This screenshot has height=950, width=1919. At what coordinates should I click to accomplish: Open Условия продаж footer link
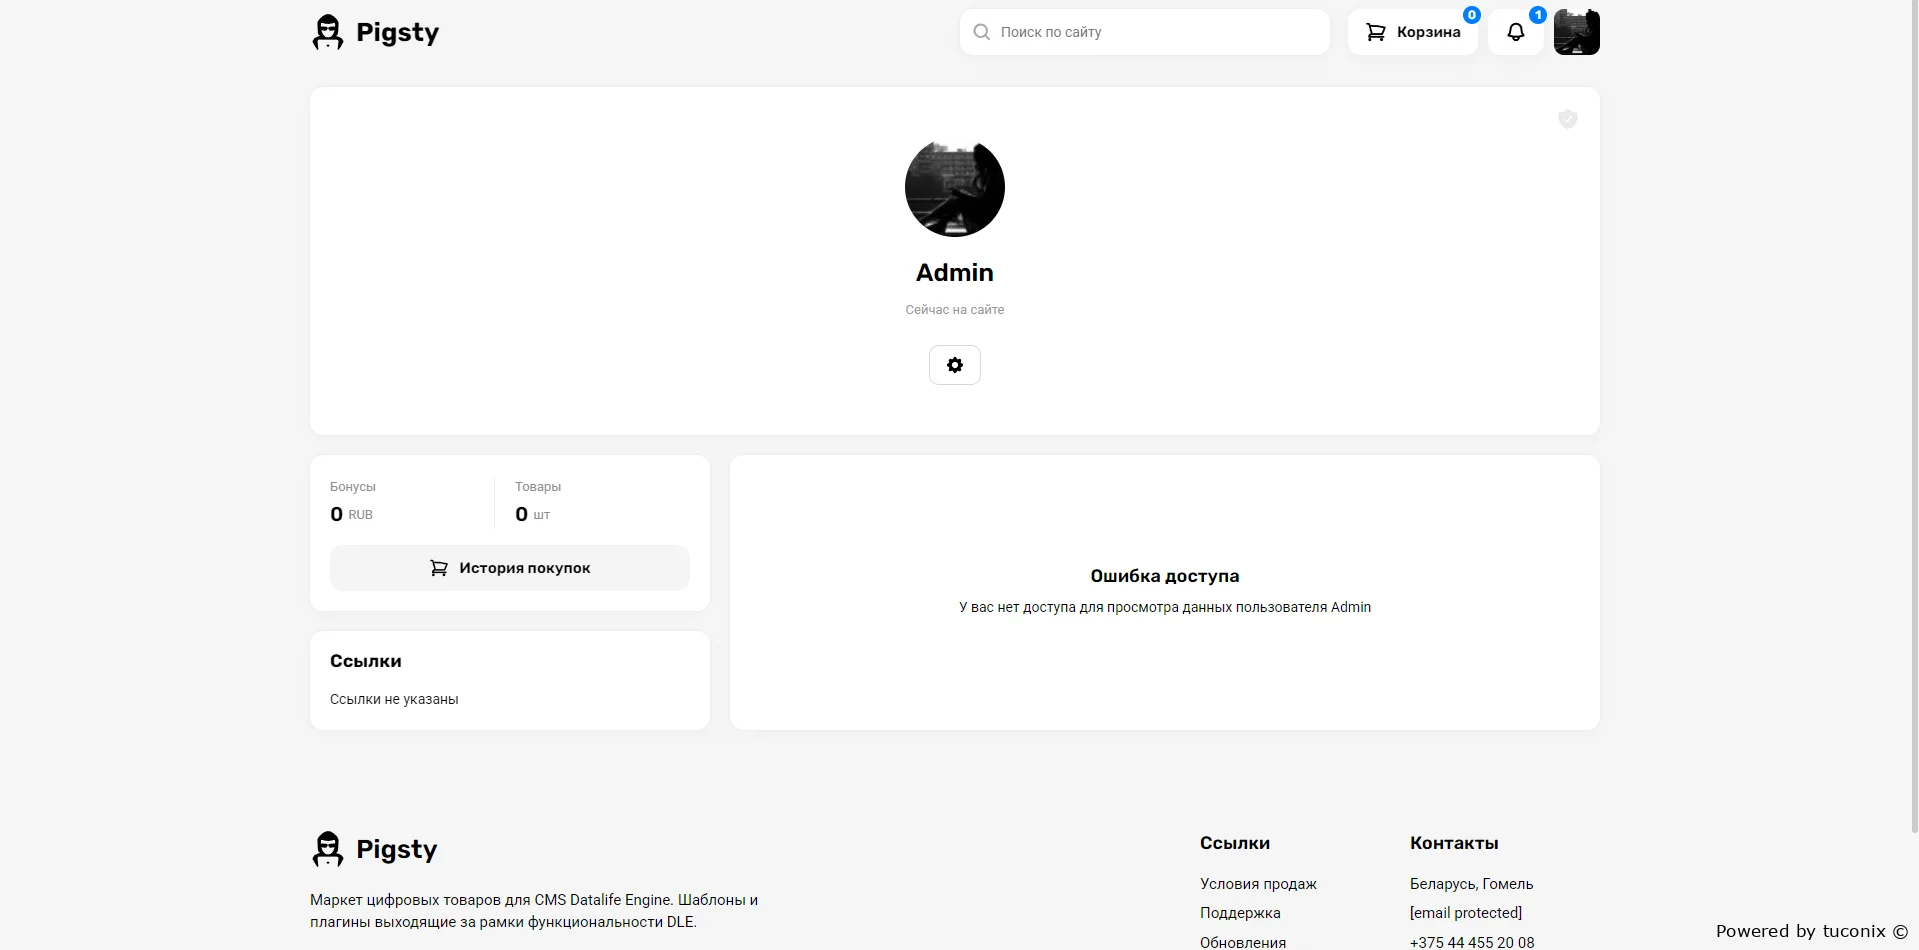coord(1258,884)
